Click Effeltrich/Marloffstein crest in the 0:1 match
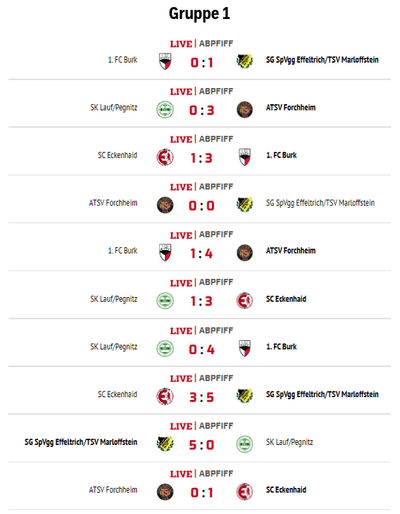This screenshot has height=514, width=400. pyautogui.click(x=244, y=61)
